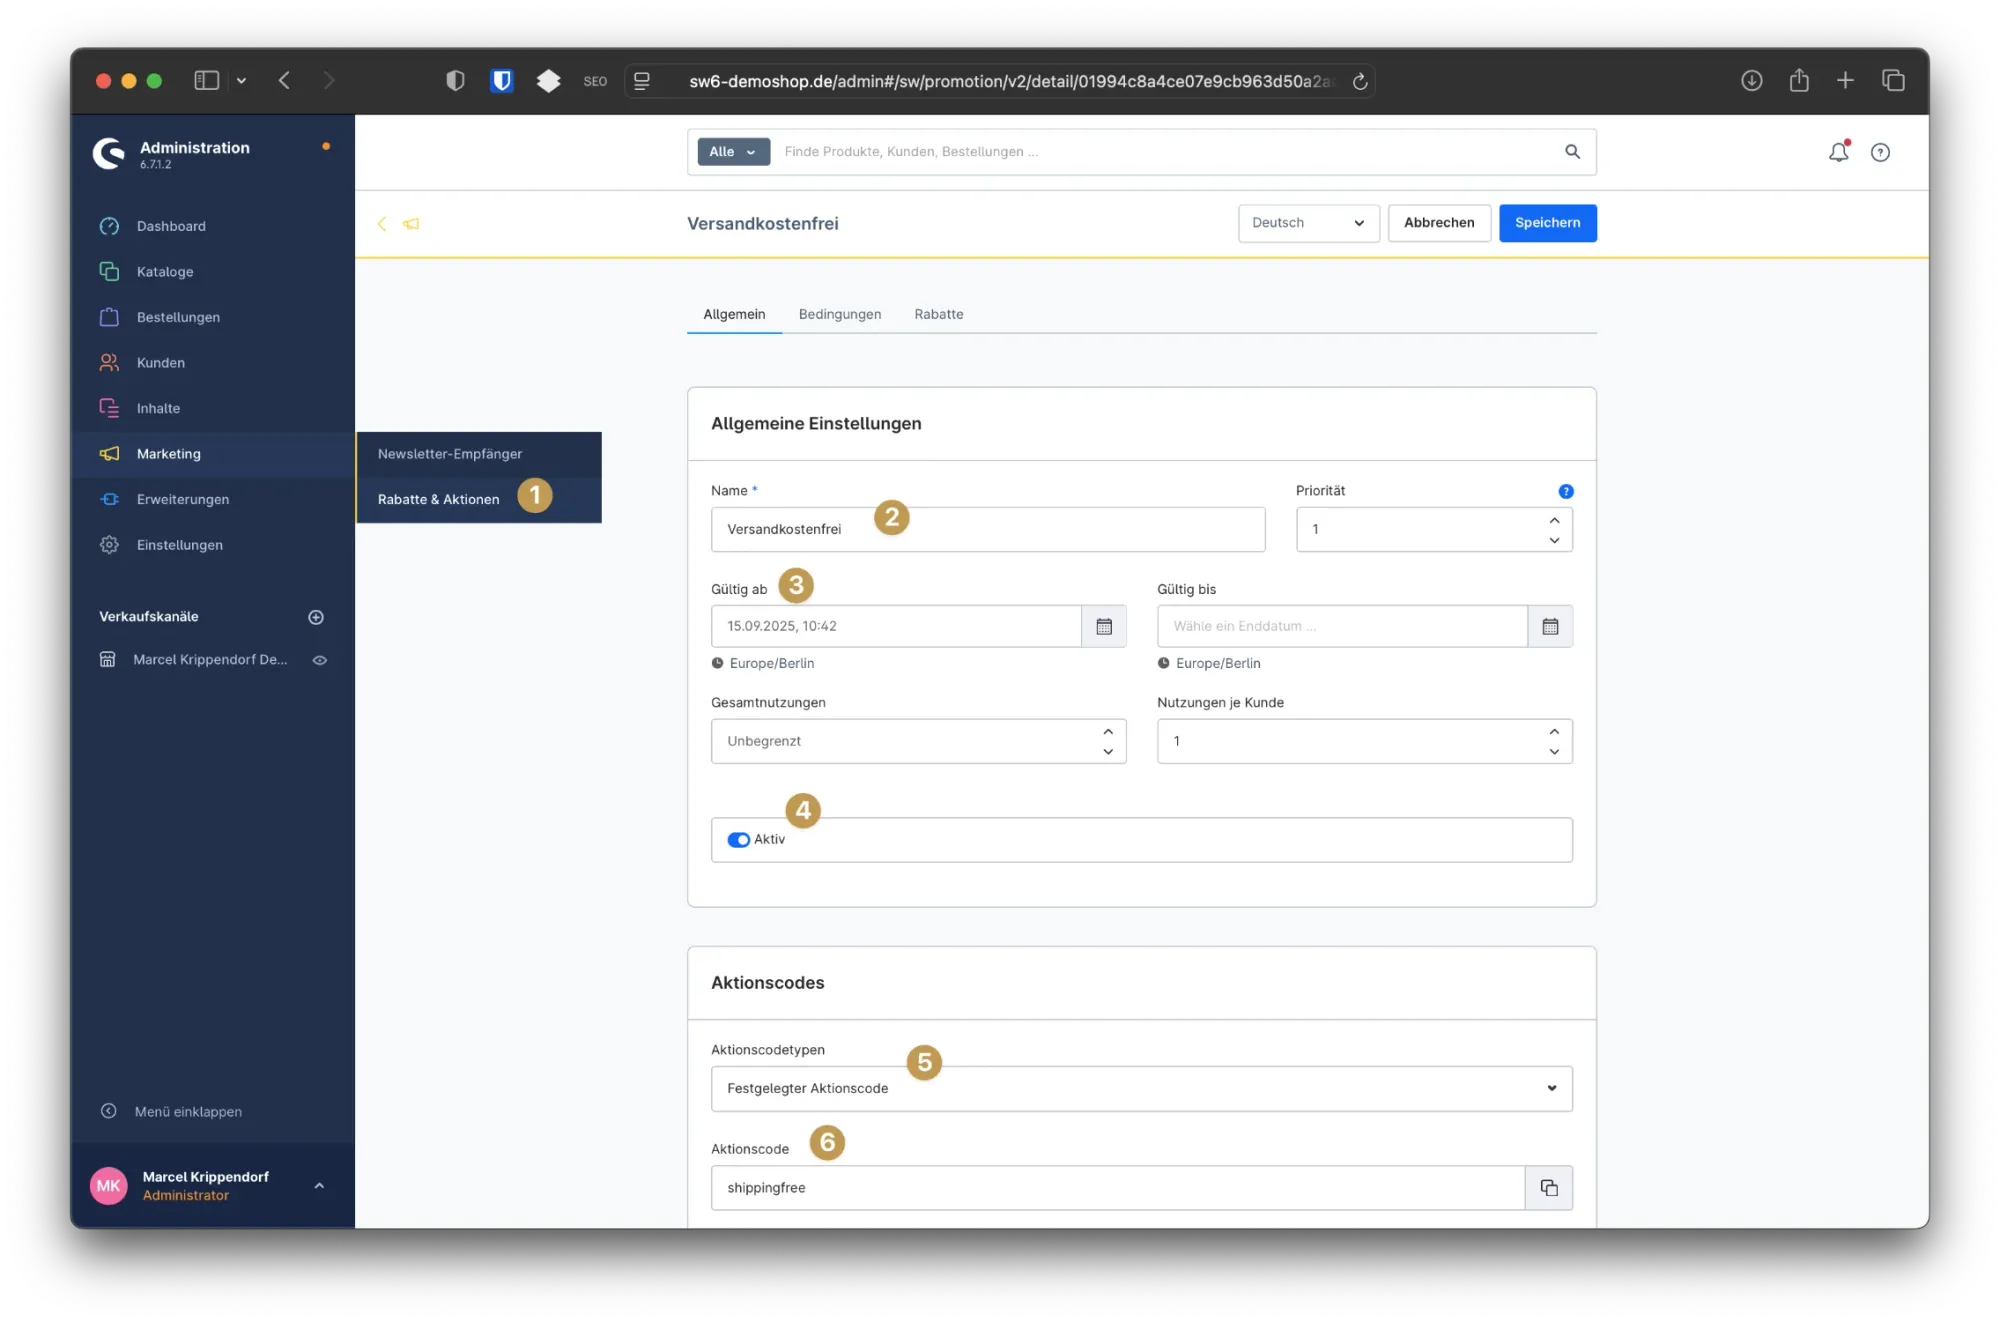Open Bestellungen via its sidebar icon
The image size is (2000, 1322).
point(109,317)
